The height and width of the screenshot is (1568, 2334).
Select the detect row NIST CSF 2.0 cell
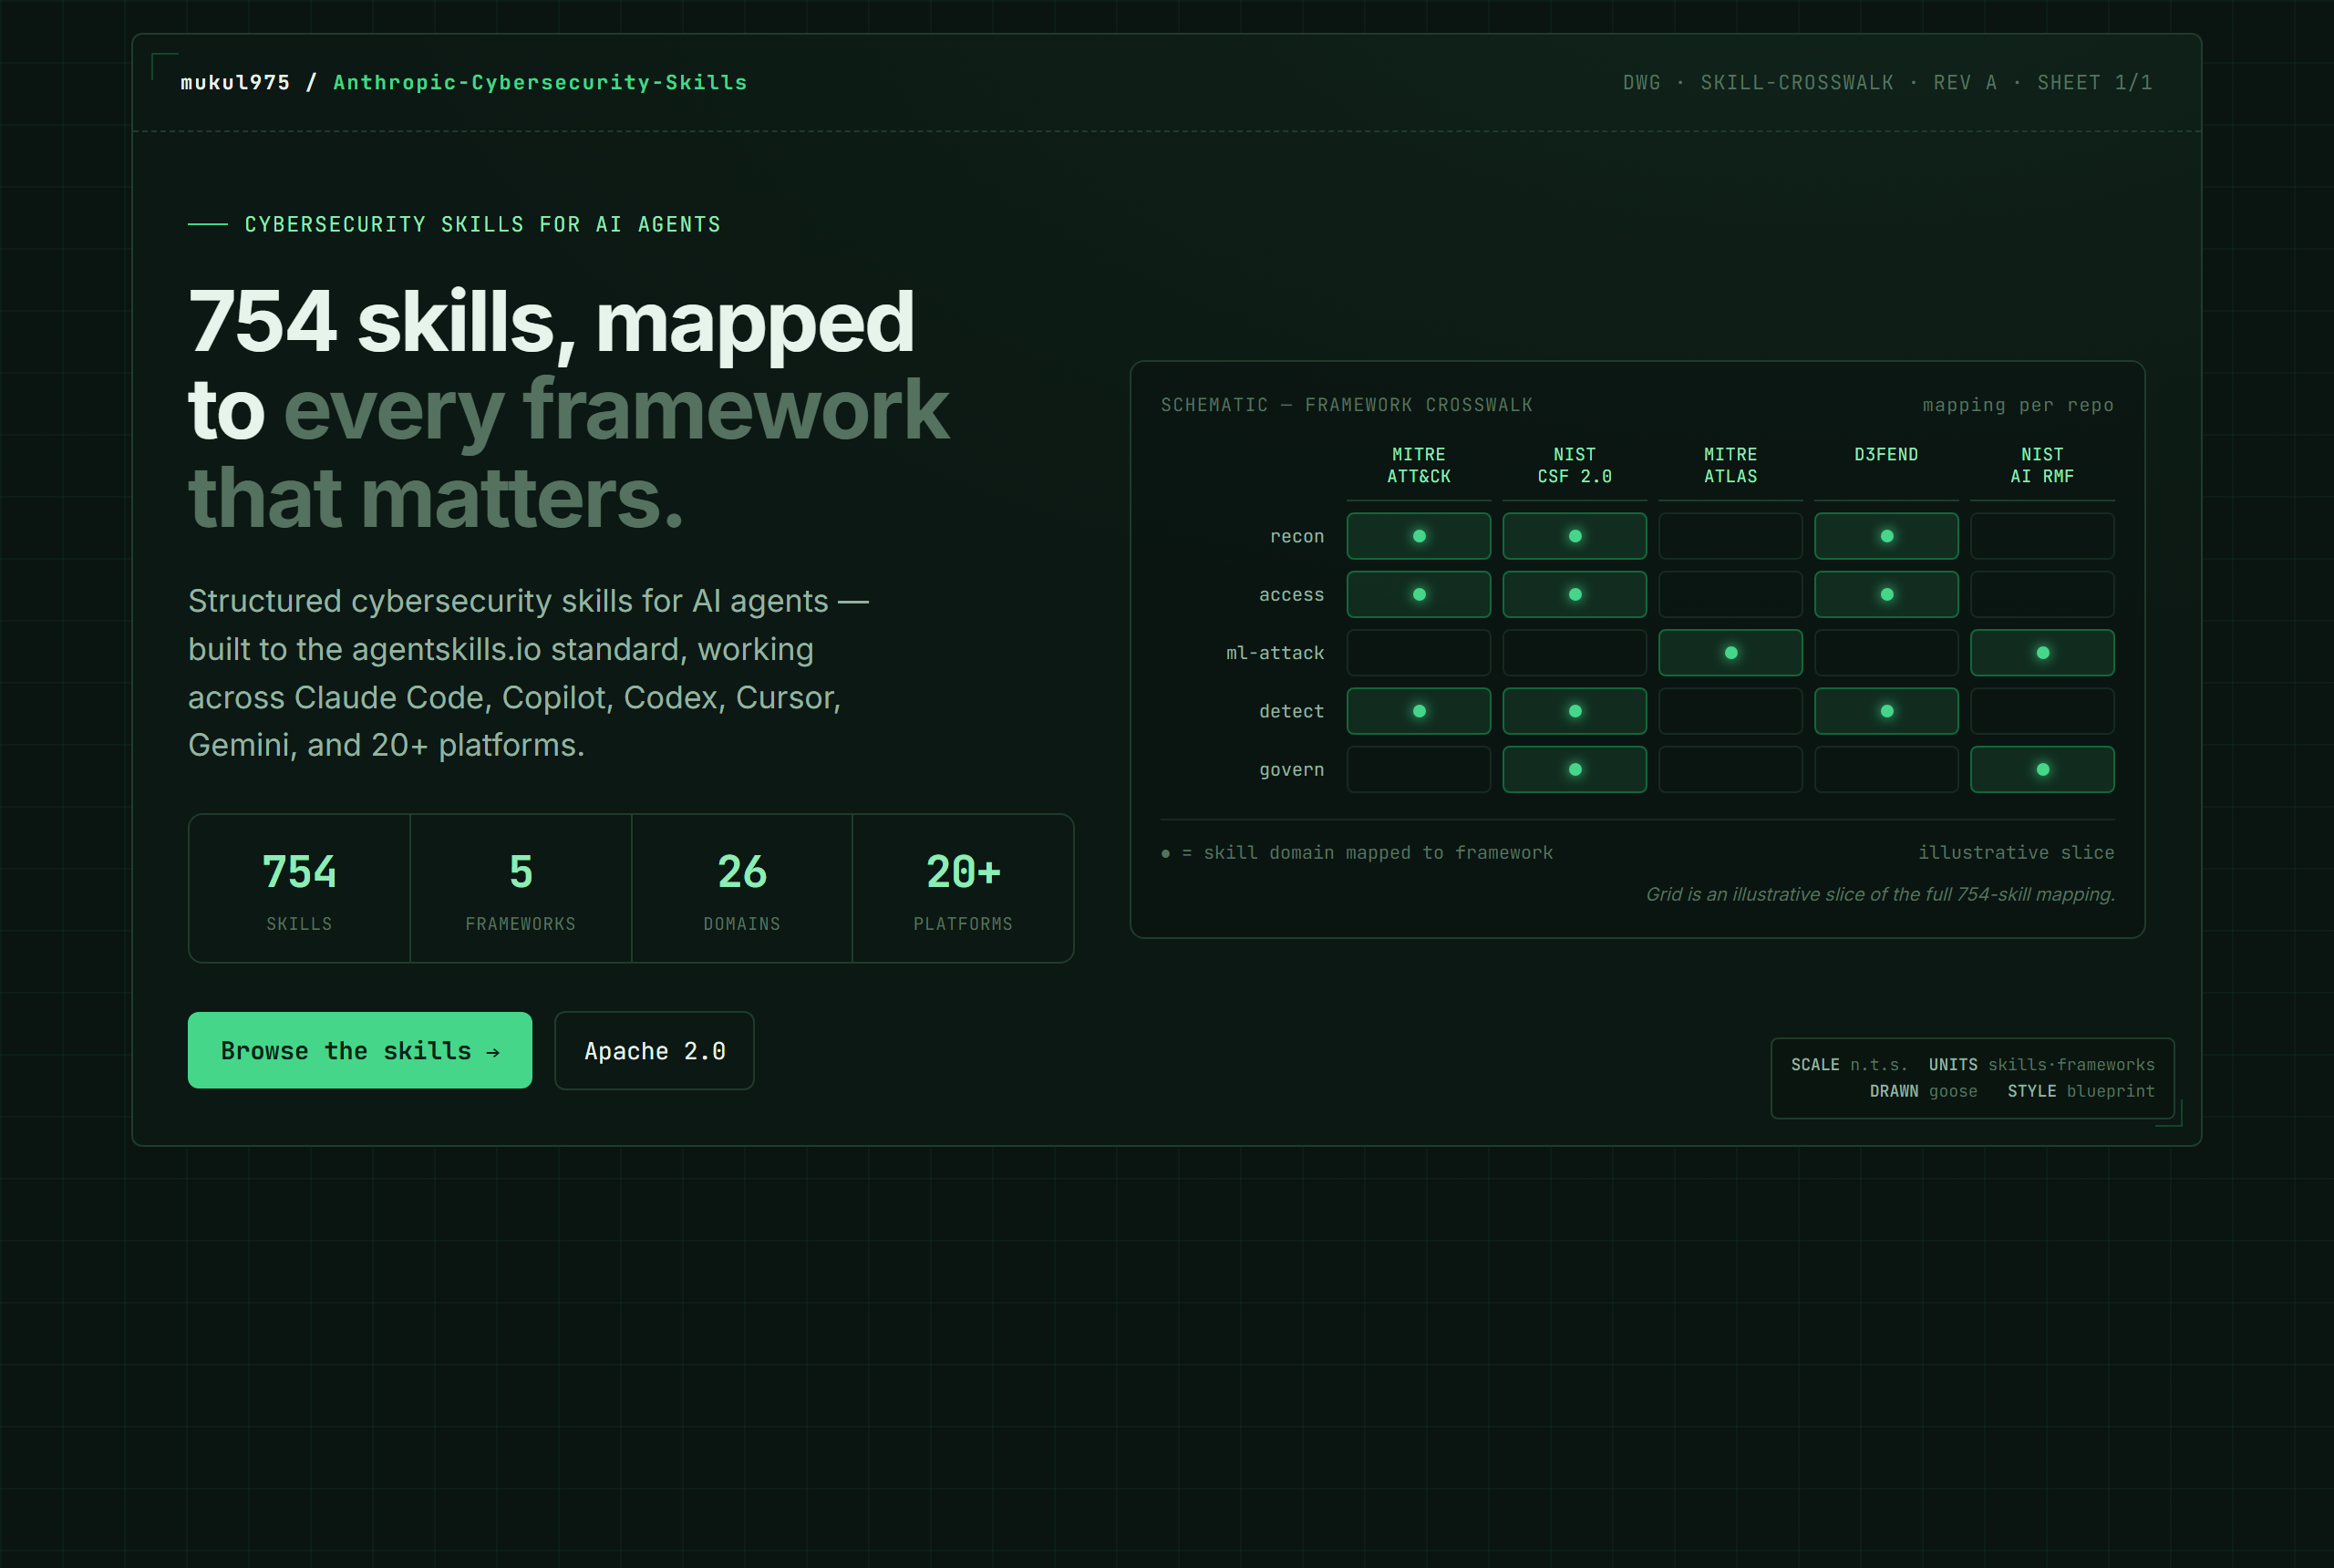click(x=1574, y=711)
